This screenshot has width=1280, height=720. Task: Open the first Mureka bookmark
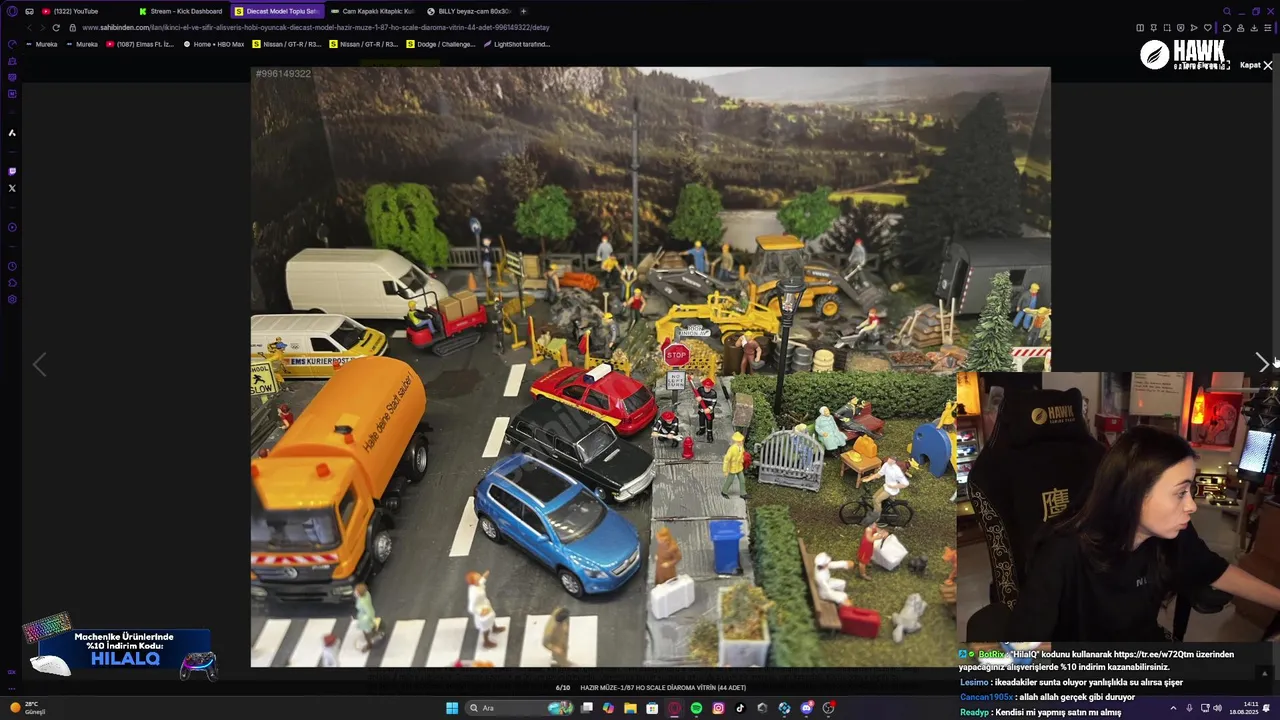click(41, 44)
